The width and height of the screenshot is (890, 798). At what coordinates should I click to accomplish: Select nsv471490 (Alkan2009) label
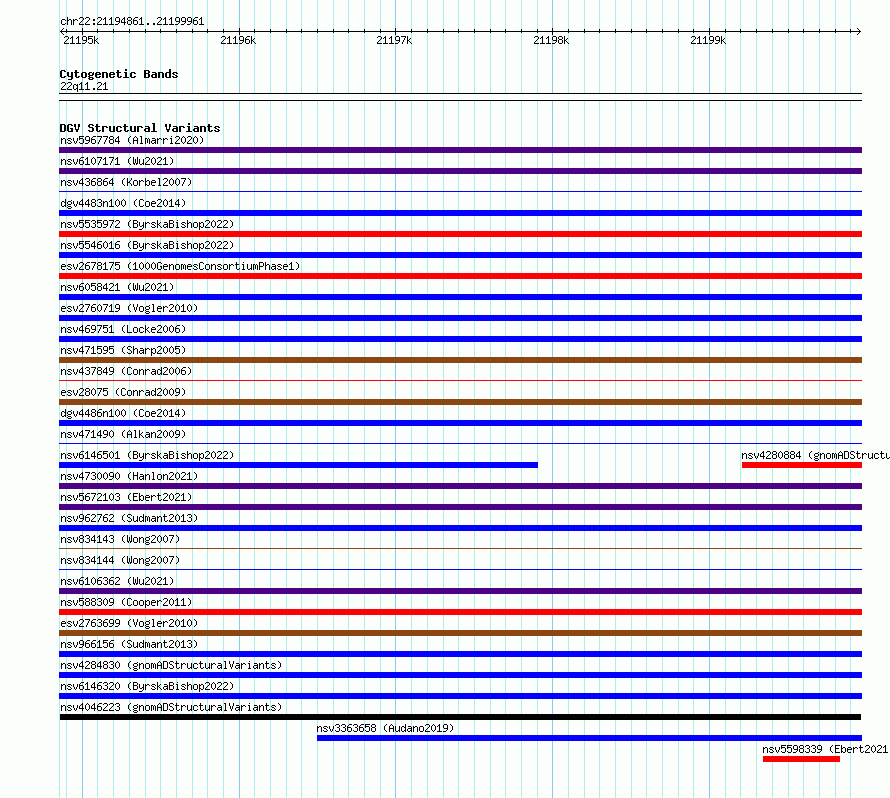pos(123,434)
